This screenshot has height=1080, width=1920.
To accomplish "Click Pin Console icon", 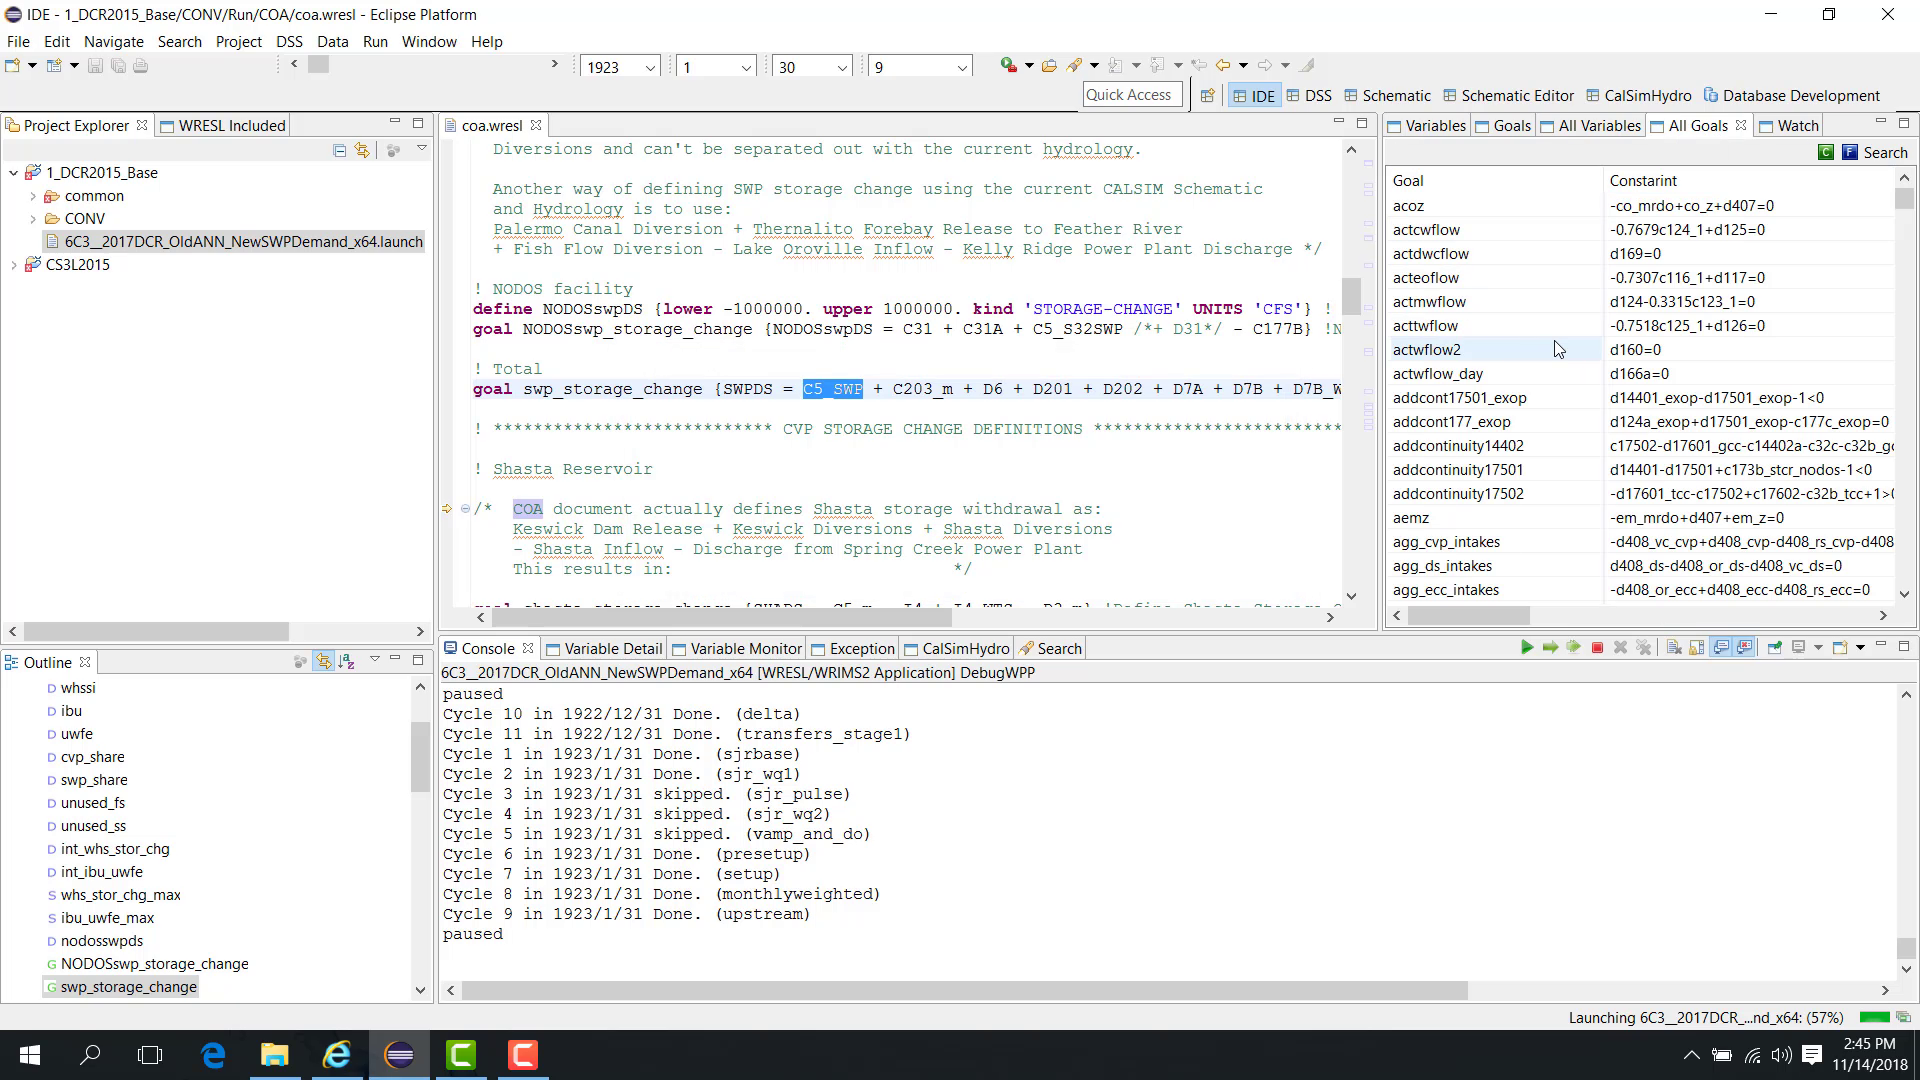I will click(x=1775, y=648).
